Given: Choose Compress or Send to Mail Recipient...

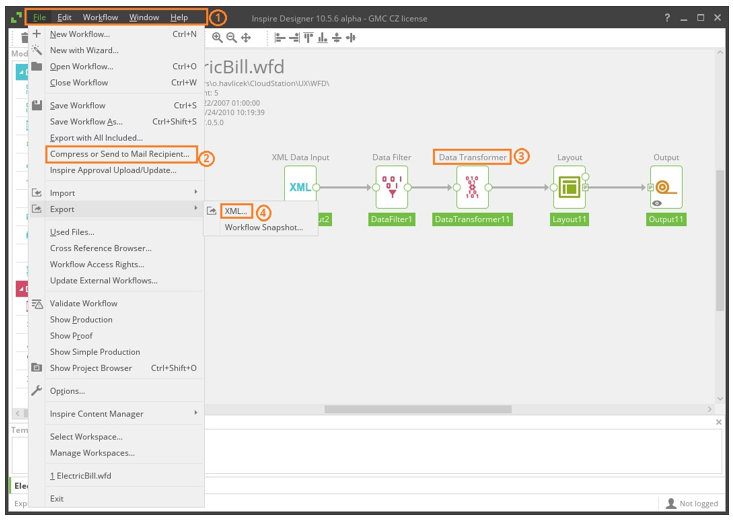Looking at the screenshot, I should coord(116,154).
